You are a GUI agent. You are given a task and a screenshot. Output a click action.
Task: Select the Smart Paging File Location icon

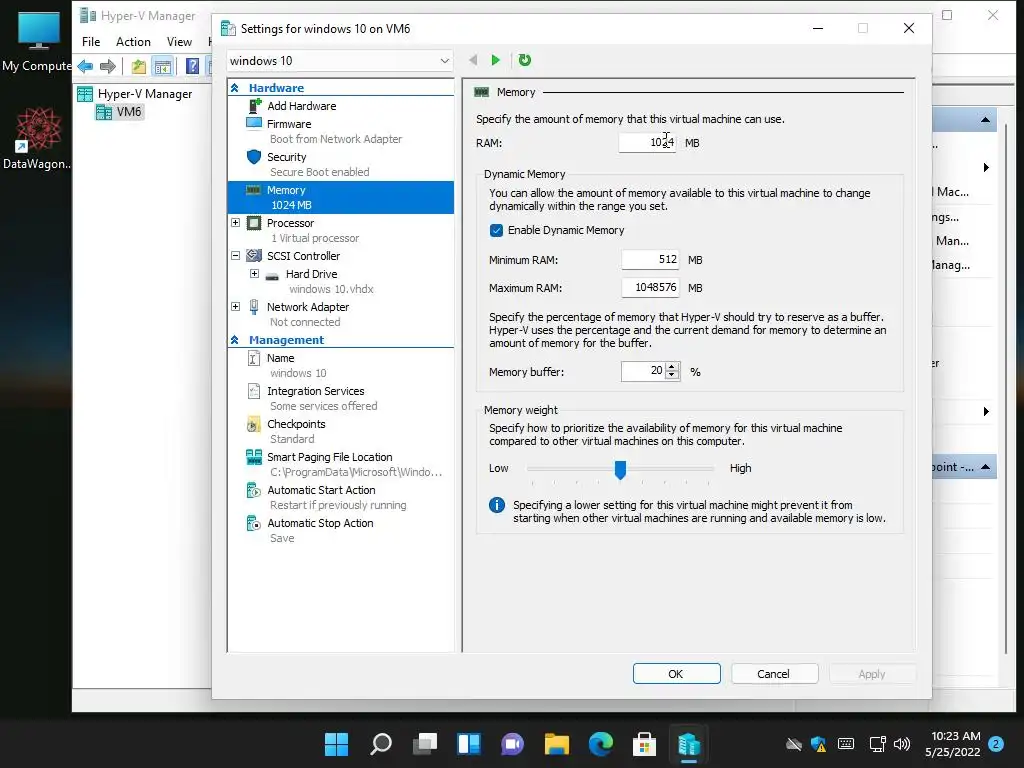click(x=254, y=457)
